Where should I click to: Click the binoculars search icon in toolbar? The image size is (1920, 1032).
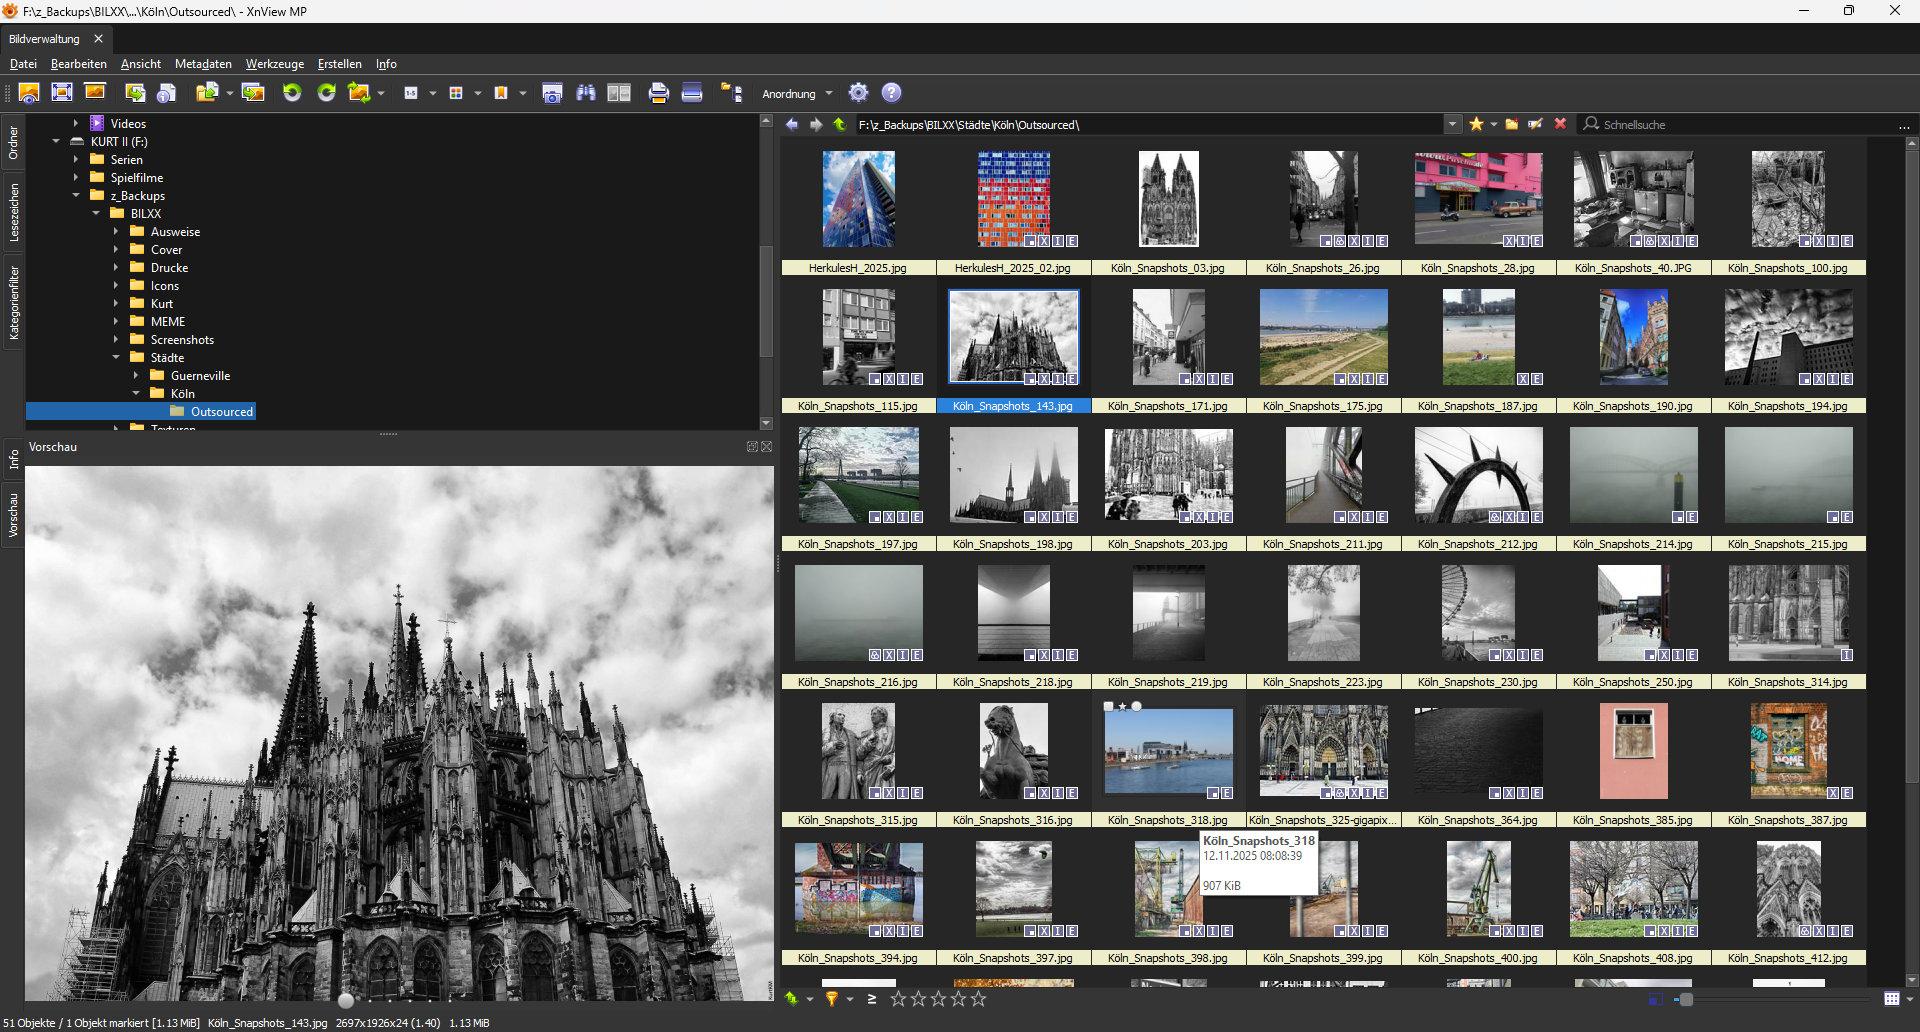(x=586, y=93)
